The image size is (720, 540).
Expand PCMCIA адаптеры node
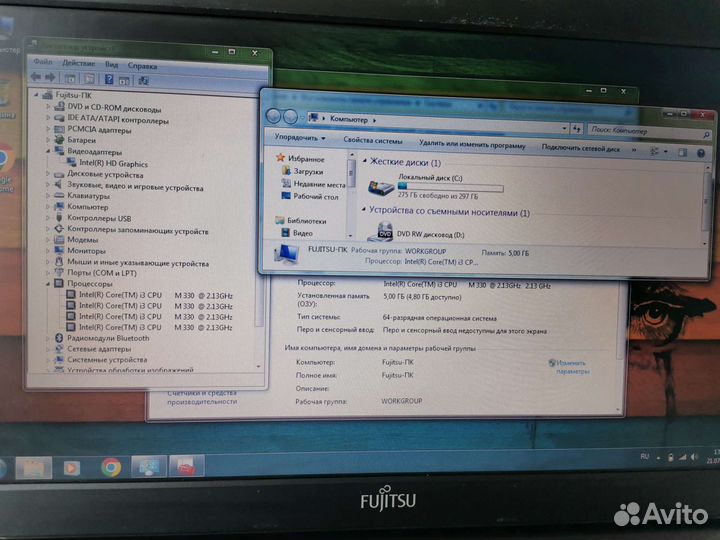pos(48,129)
